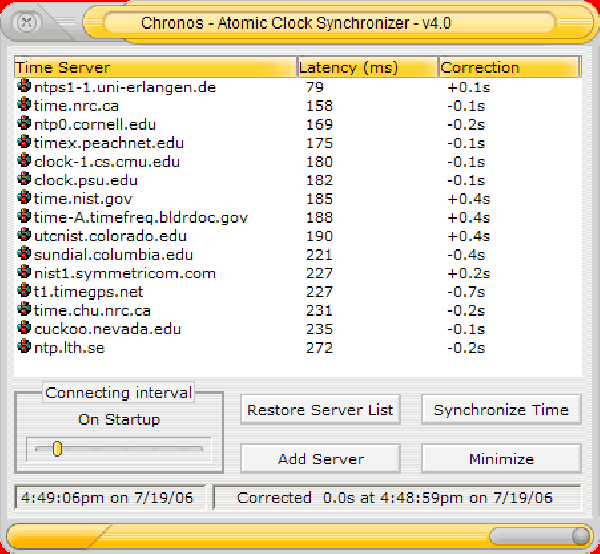Click the server icon beside clock-1.cs.cmu.edu
The image size is (600, 554).
tap(24, 161)
